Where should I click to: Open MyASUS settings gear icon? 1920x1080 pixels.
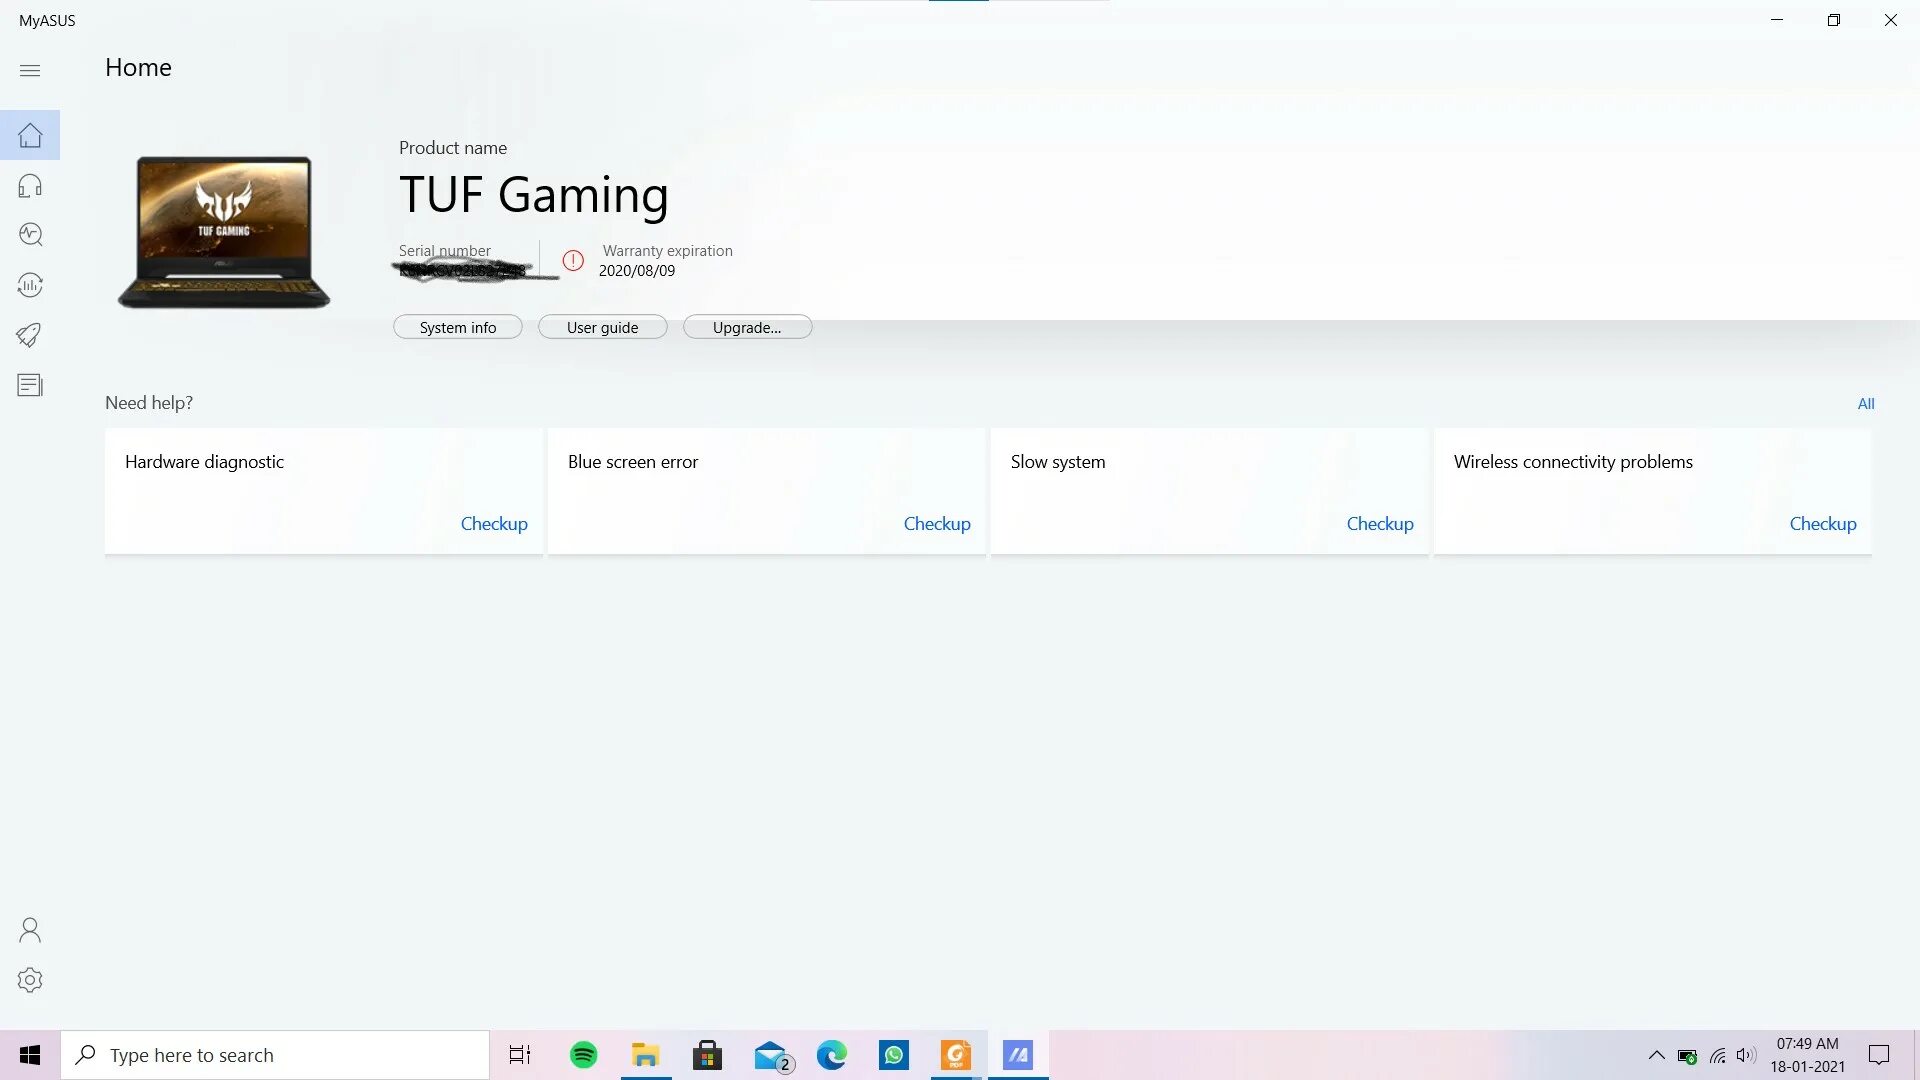tap(30, 980)
